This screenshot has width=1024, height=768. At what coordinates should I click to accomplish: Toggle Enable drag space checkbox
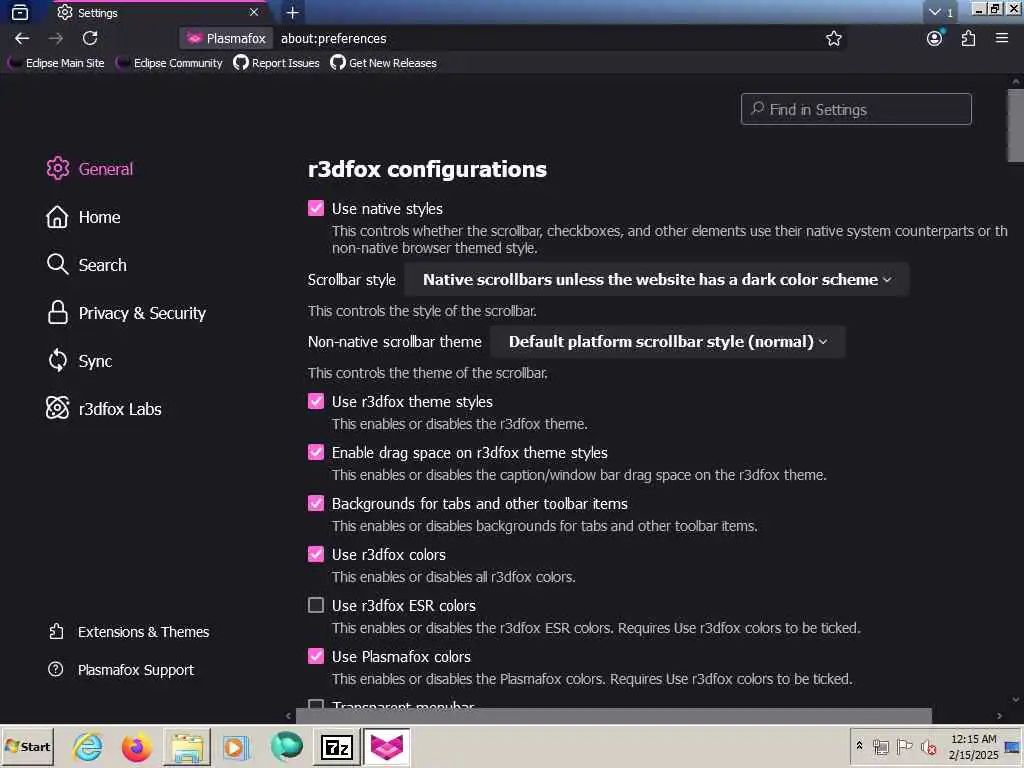point(316,452)
